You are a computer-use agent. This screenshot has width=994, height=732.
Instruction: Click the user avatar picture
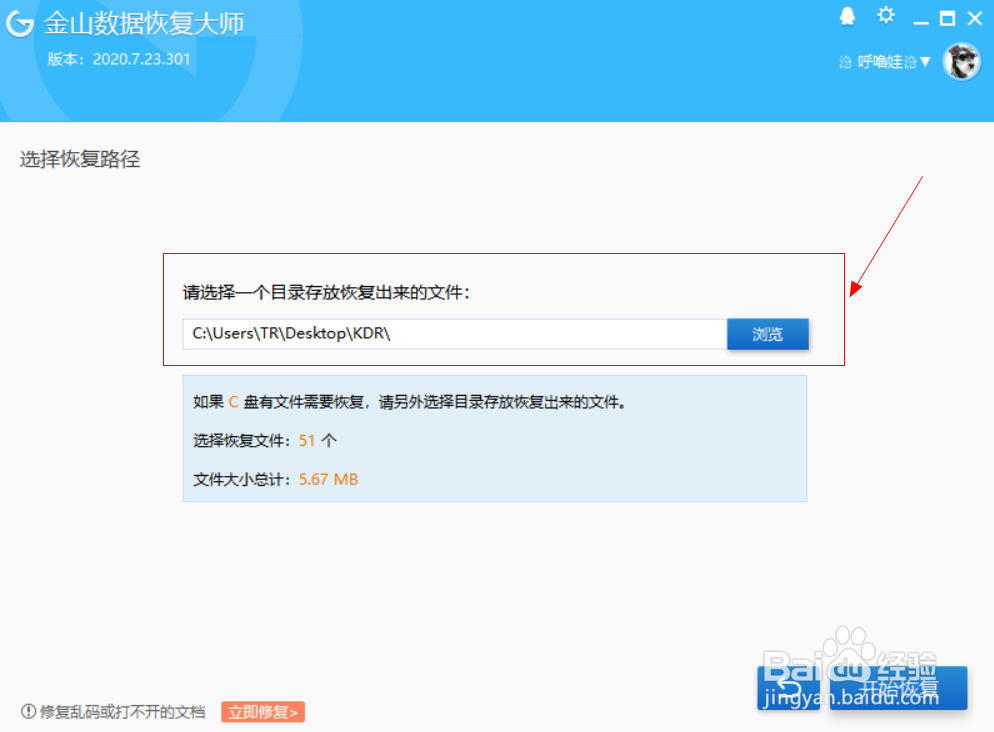point(962,61)
